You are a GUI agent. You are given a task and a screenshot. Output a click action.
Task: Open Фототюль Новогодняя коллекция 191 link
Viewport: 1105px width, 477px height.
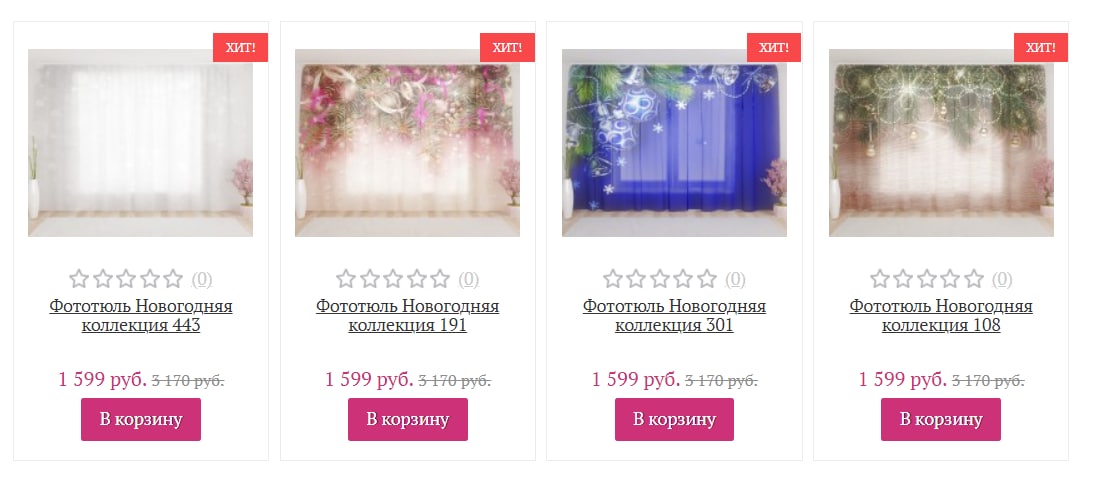point(407,316)
